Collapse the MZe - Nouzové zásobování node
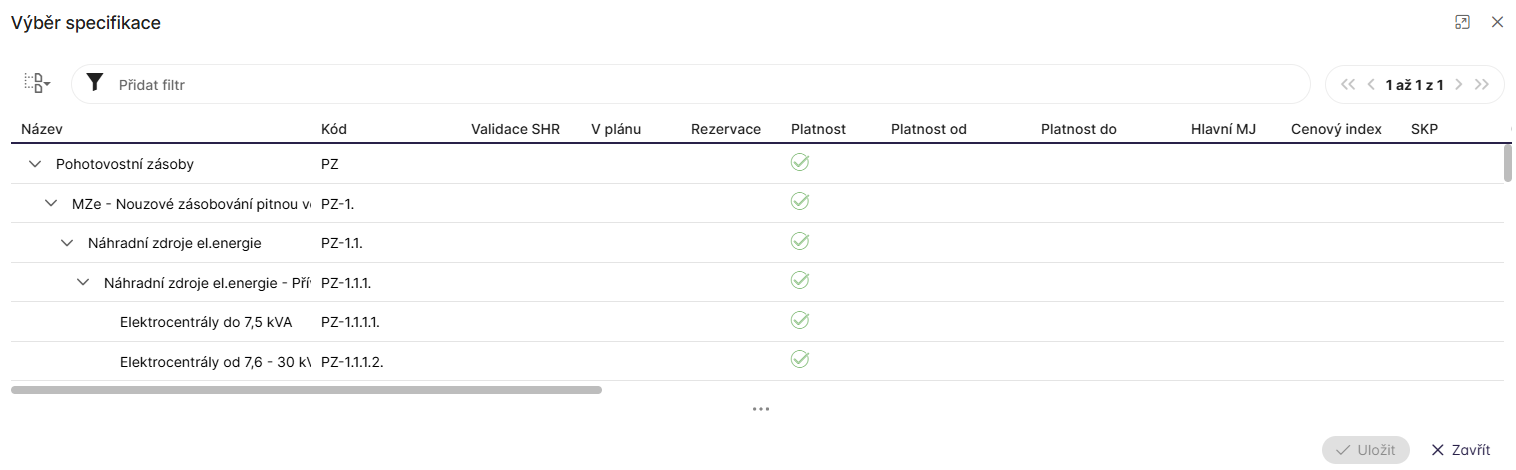The image size is (1516, 470). click(52, 204)
